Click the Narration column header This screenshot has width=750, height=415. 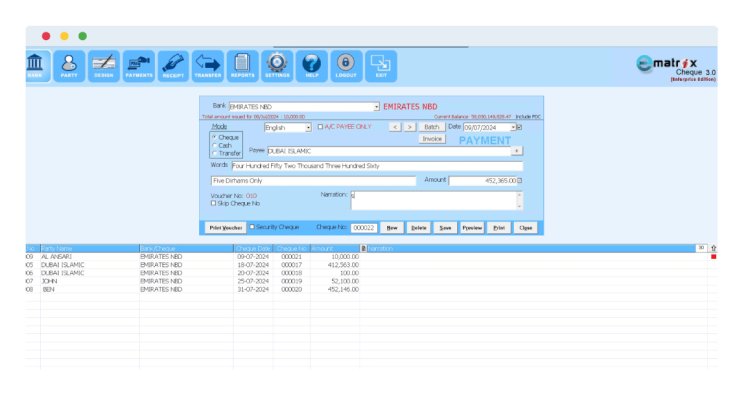(531, 249)
